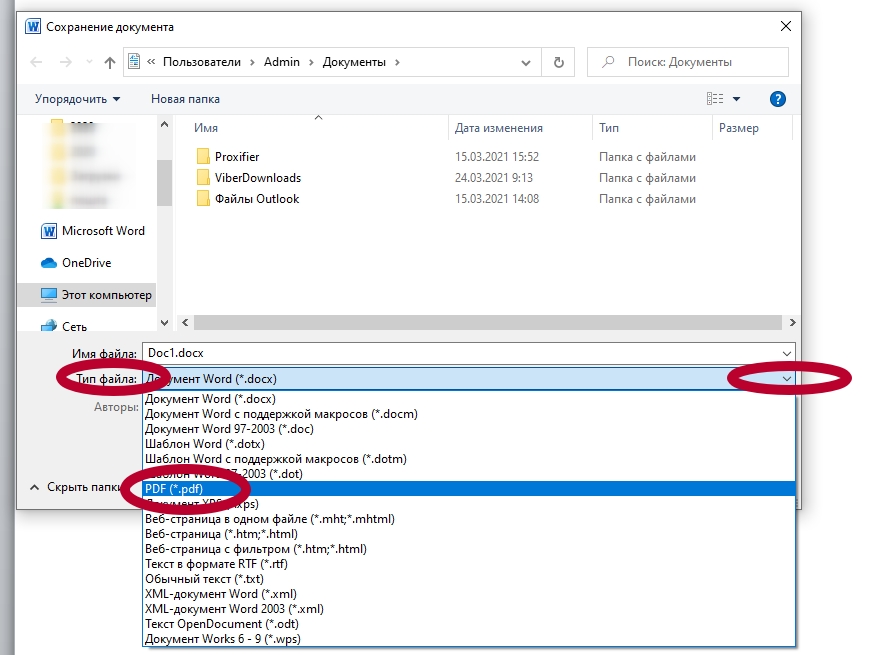Click the back navigation arrow
The height and width of the screenshot is (655, 882).
[x=35, y=62]
